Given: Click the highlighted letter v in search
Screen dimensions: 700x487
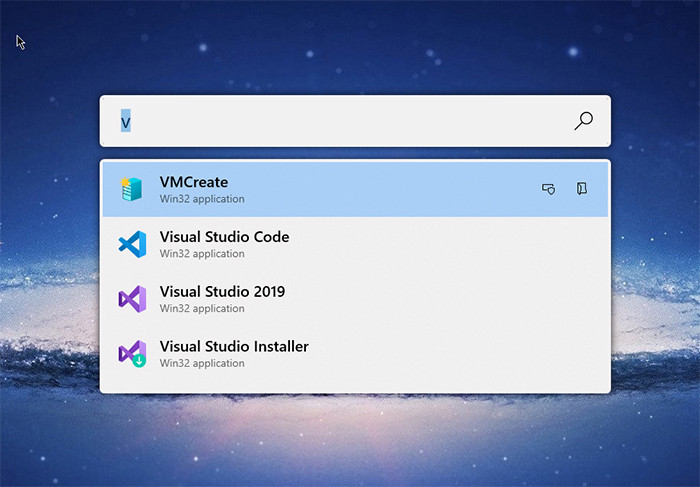Looking at the screenshot, I should tap(125, 121).
